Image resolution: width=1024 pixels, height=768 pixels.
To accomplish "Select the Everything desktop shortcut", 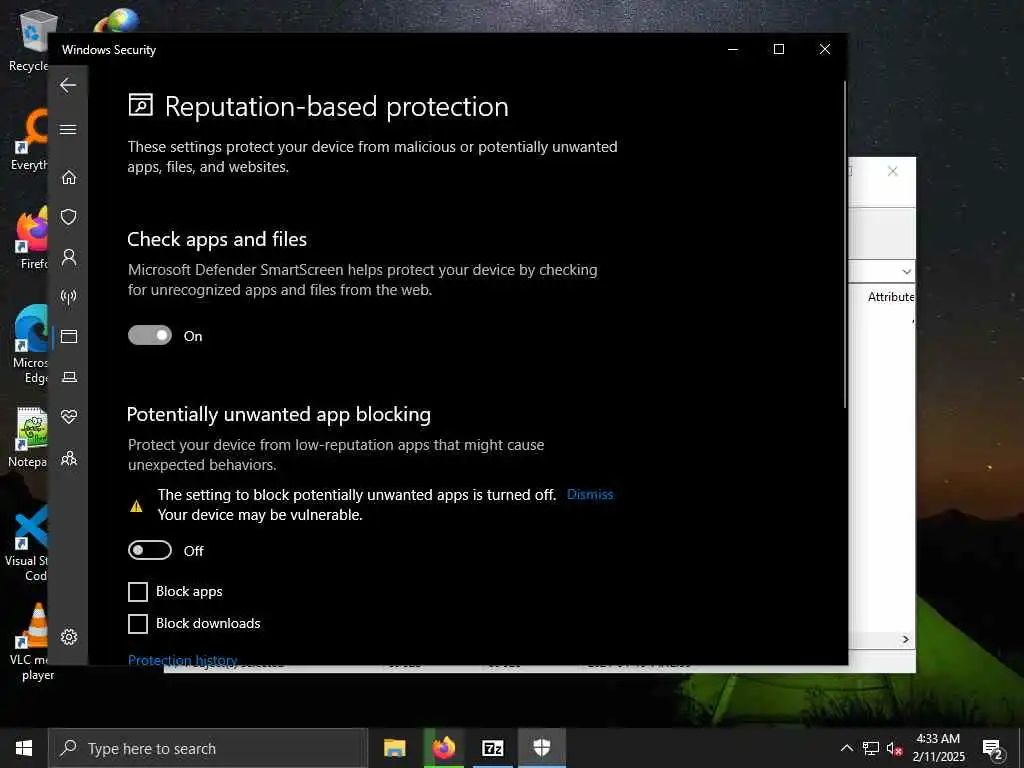I will pyautogui.click(x=28, y=140).
